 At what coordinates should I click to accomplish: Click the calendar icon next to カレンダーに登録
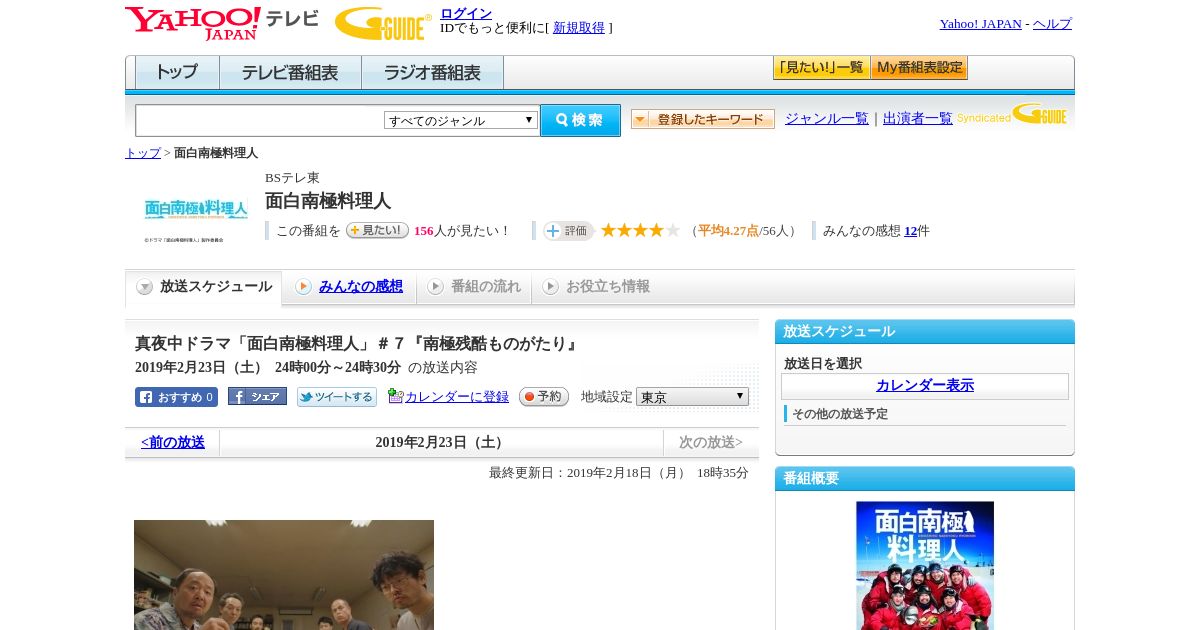[x=395, y=396]
